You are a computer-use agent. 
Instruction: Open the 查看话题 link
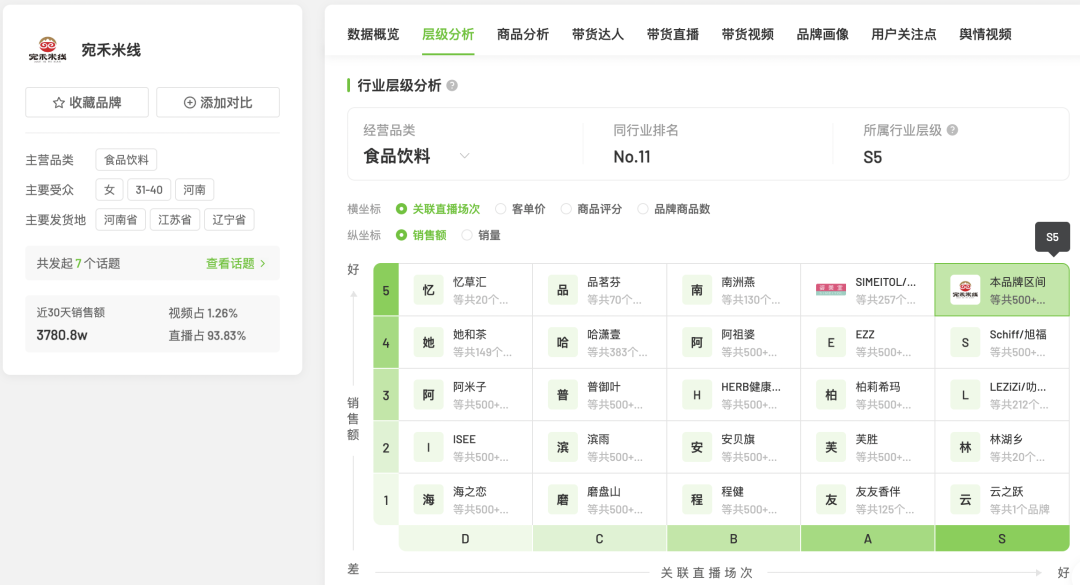tap(236, 263)
